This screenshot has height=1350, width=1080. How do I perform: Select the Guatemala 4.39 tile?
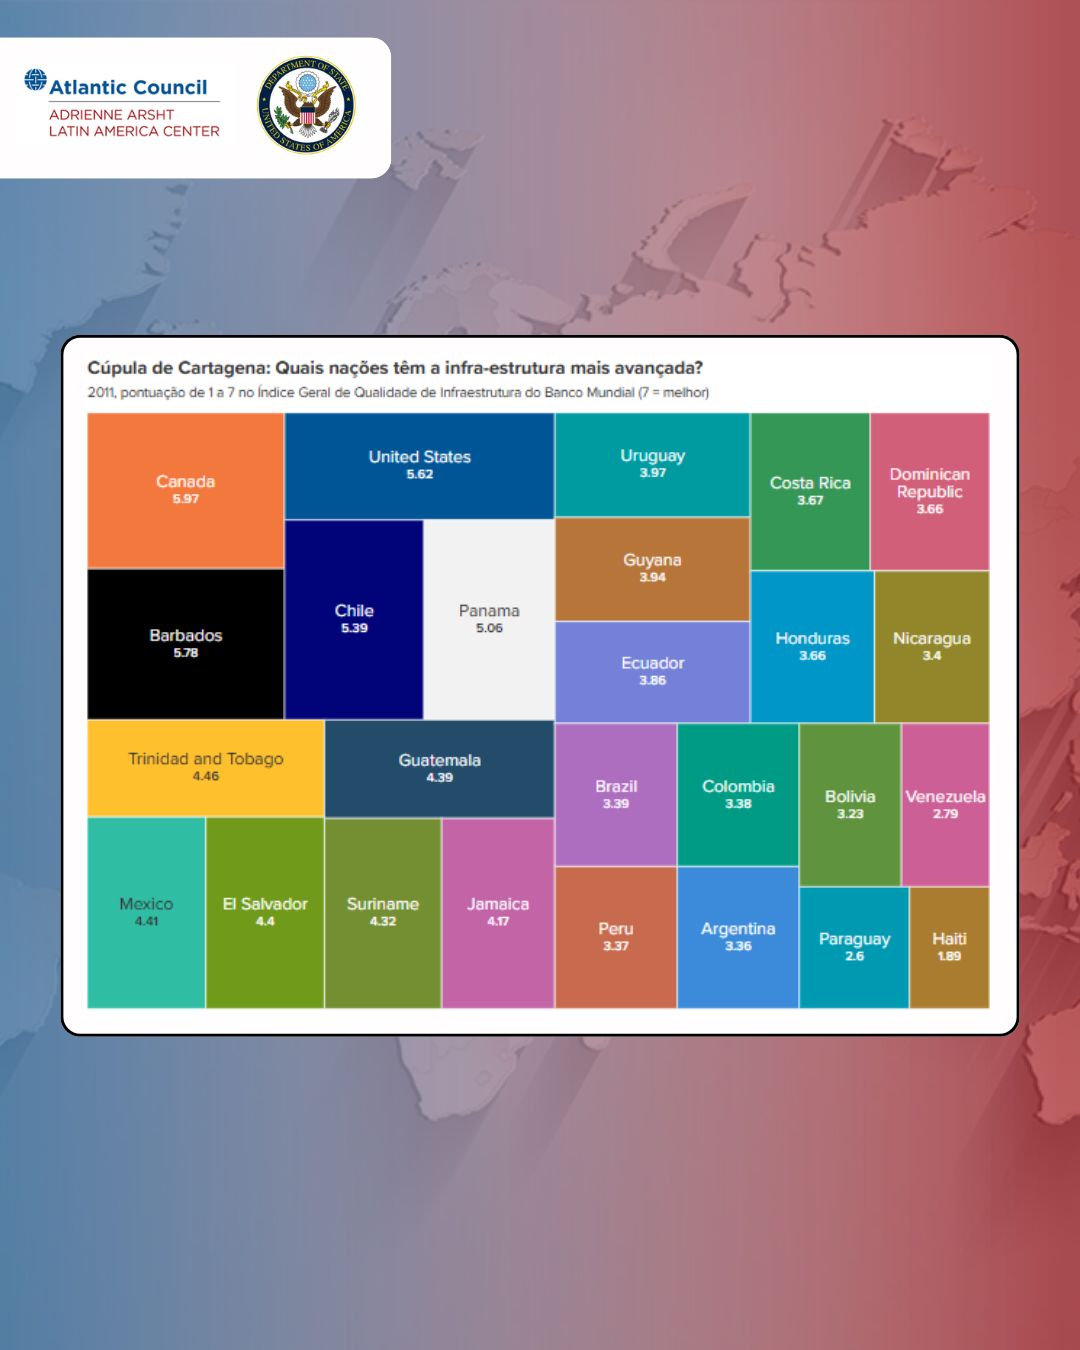(440, 769)
